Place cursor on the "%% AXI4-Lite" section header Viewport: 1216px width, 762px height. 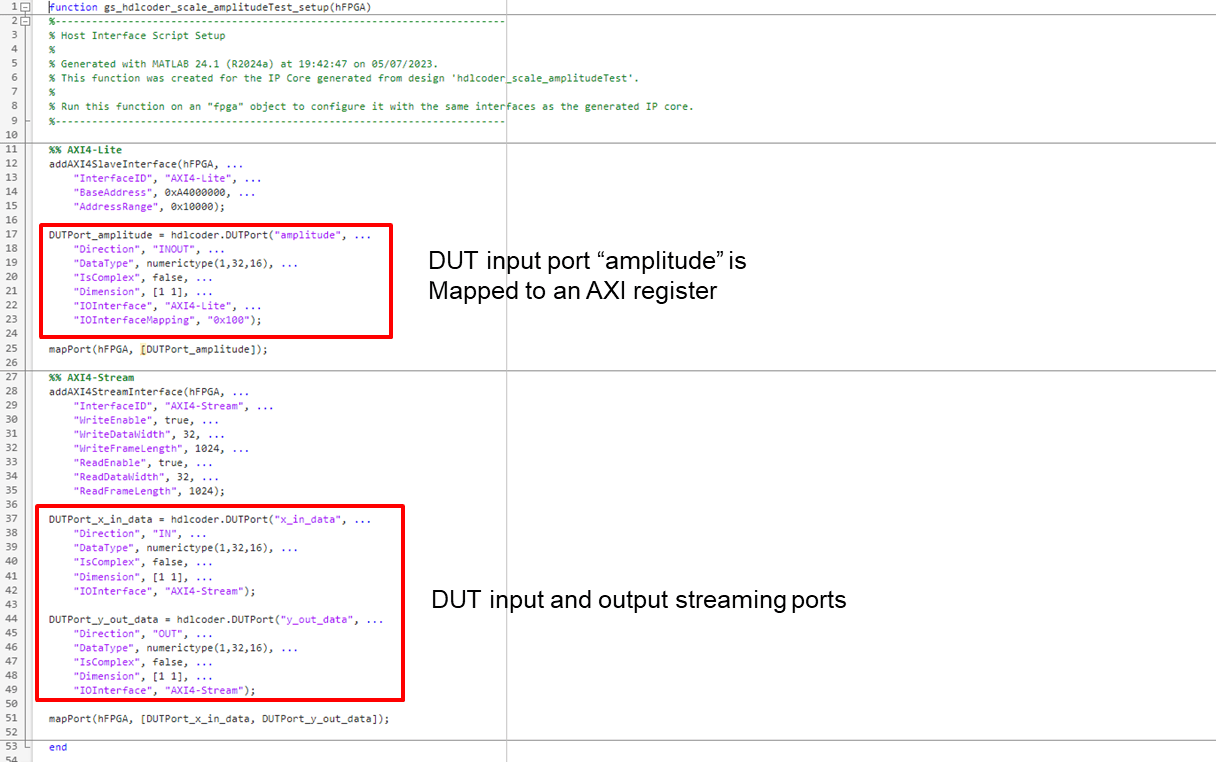(85, 150)
